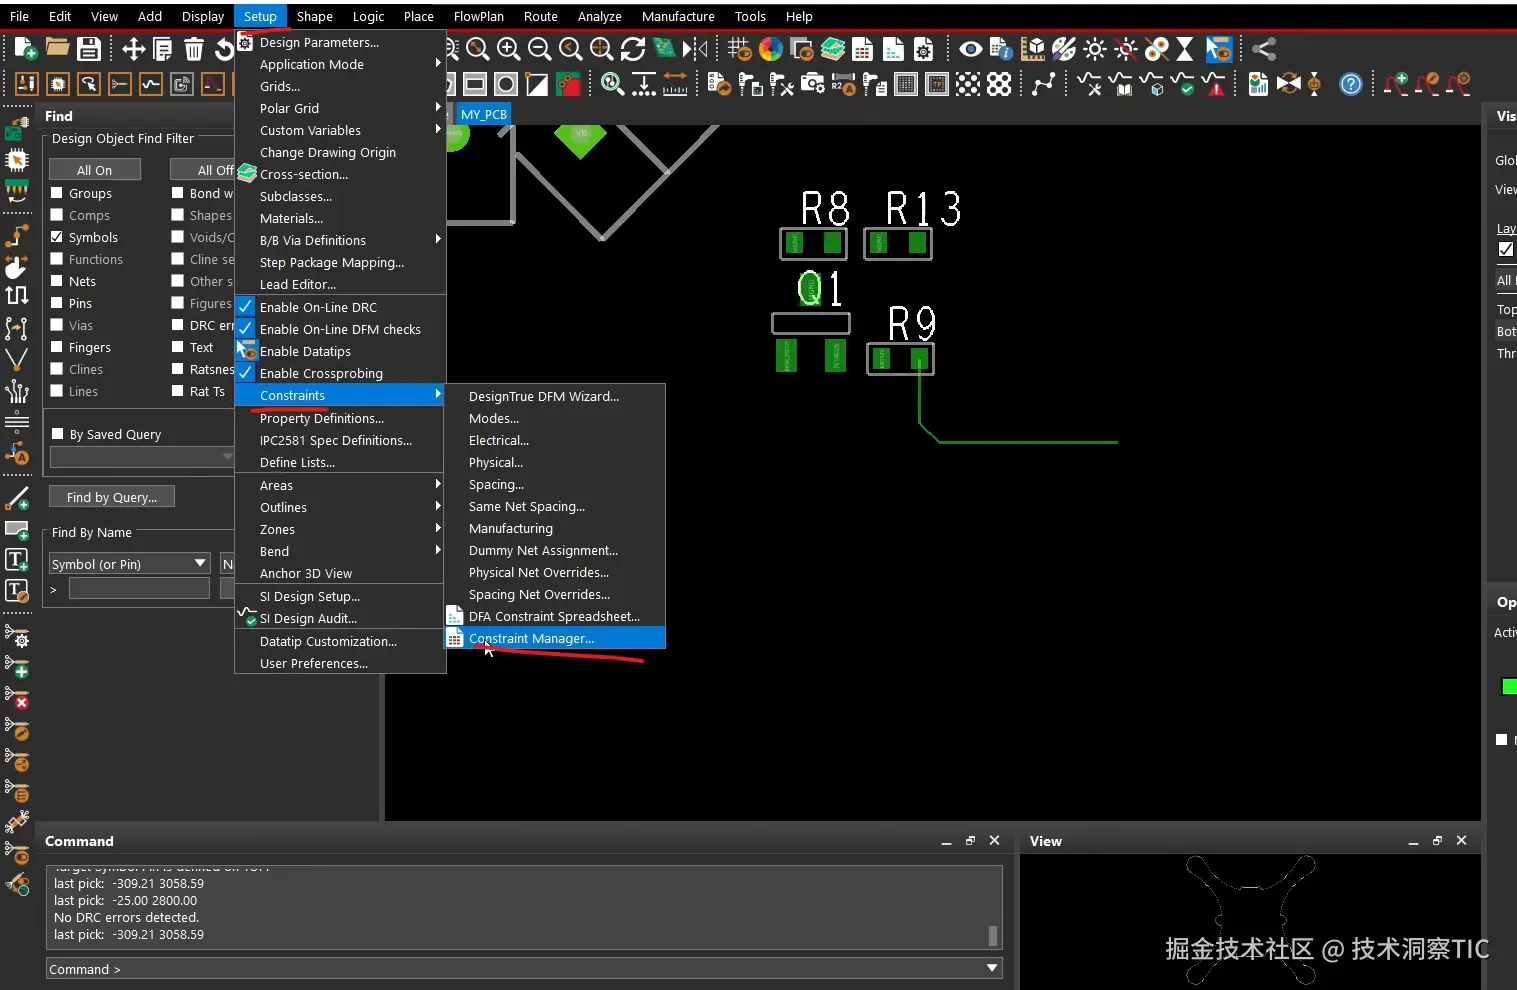This screenshot has height=990, width=1517.
Task: Click the Zoom In magnifier icon
Action: [x=509, y=49]
